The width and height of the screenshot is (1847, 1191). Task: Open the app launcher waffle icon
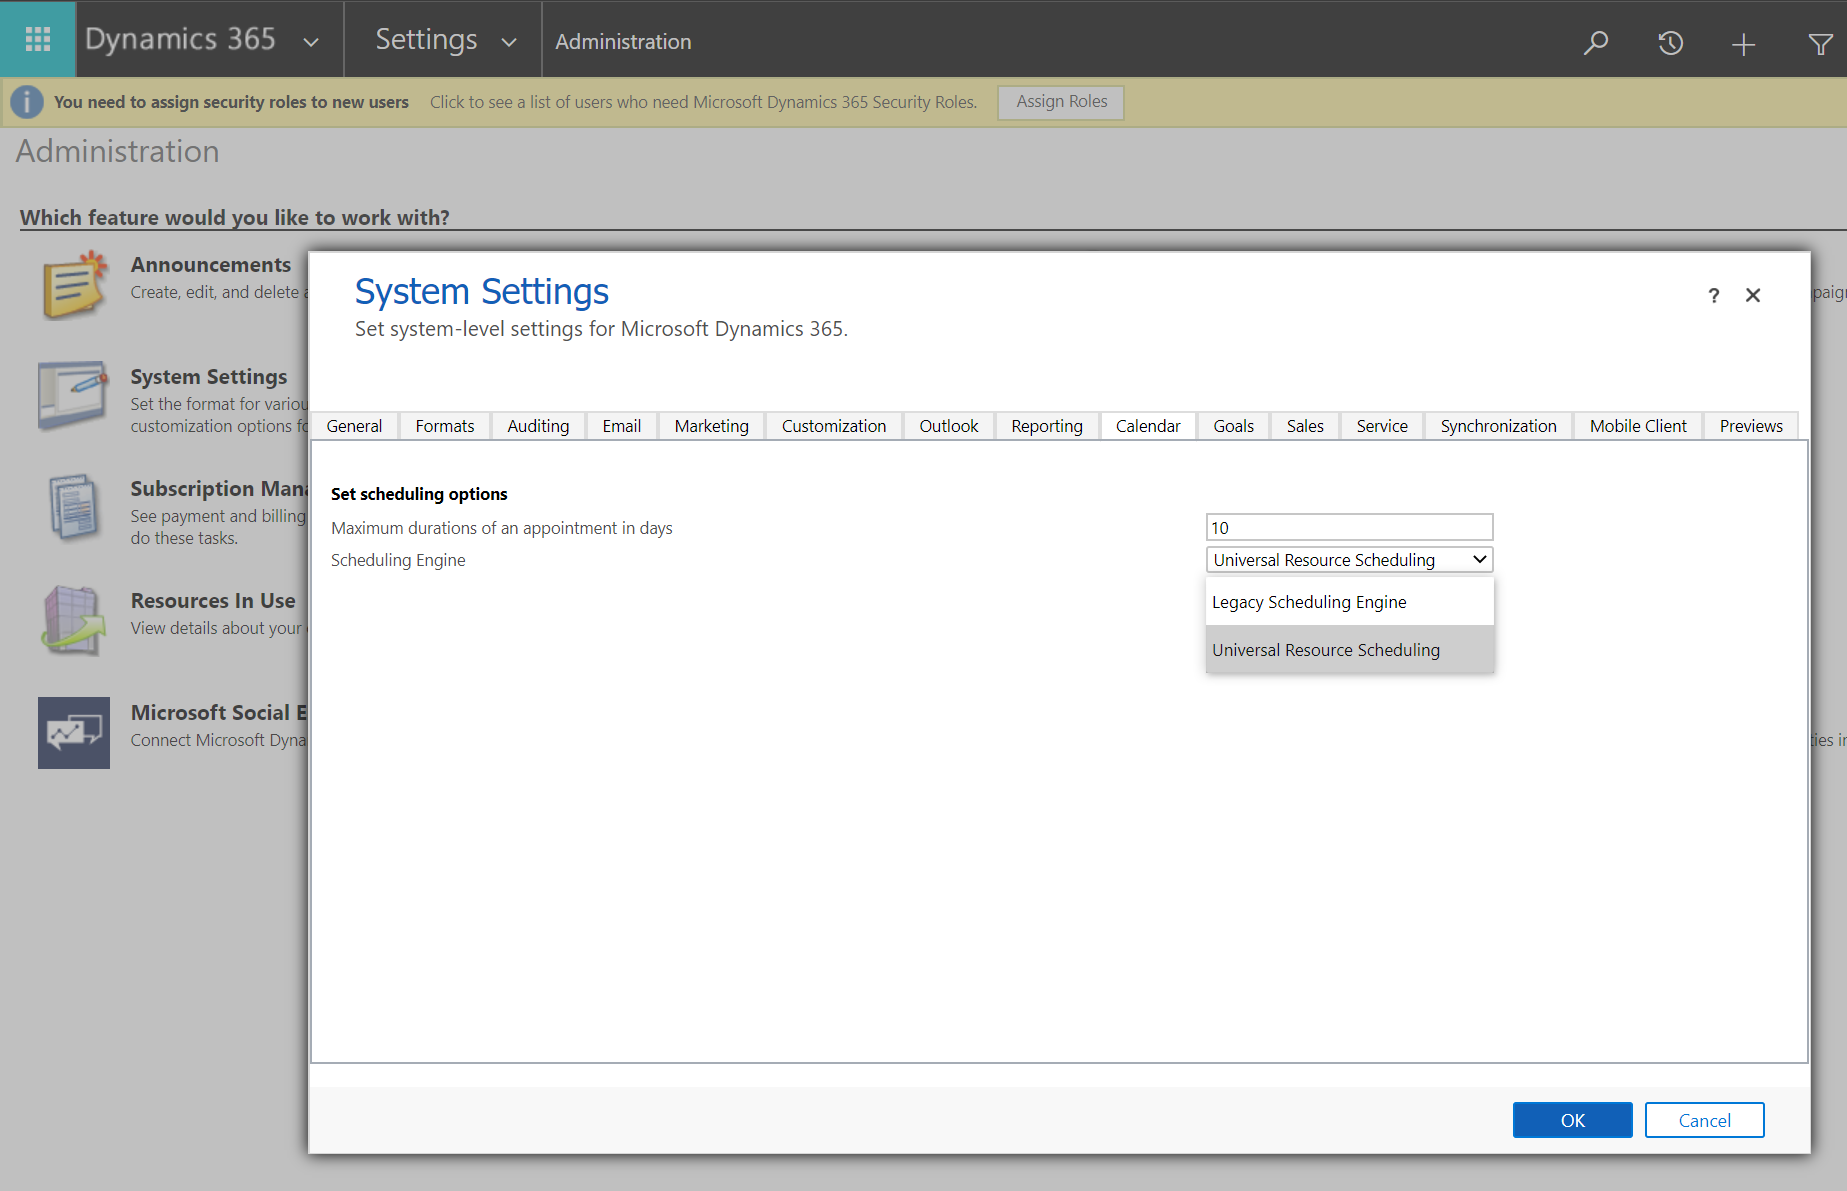pyautogui.click(x=38, y=39)
